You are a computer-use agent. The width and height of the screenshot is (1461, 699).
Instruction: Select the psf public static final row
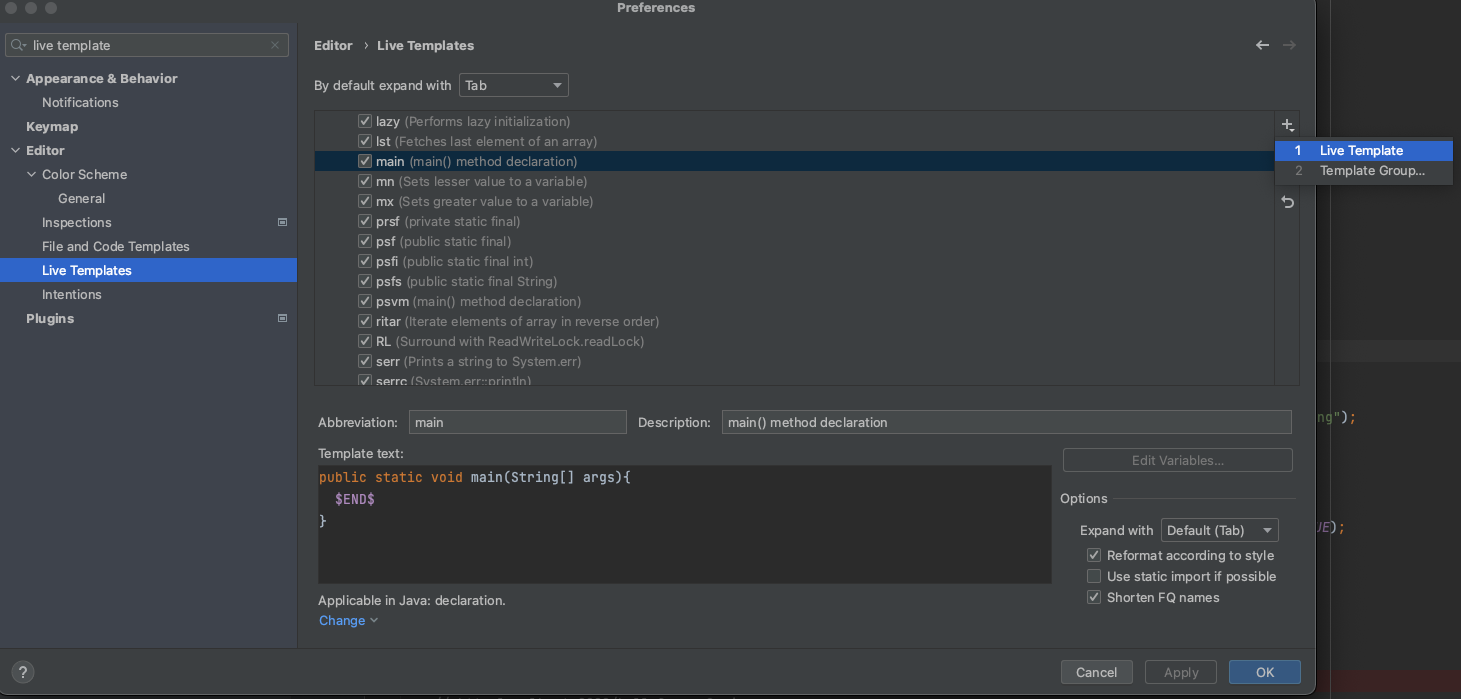click(794, 241)
